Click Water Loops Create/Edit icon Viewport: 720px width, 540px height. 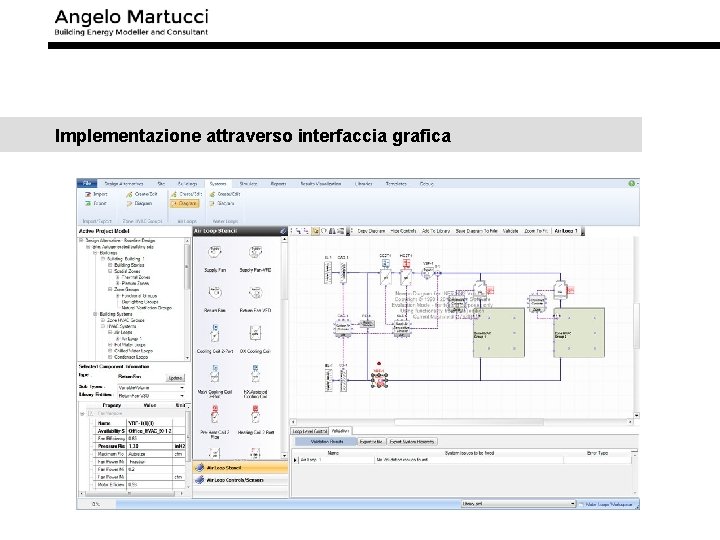click(x=213, y=194)
